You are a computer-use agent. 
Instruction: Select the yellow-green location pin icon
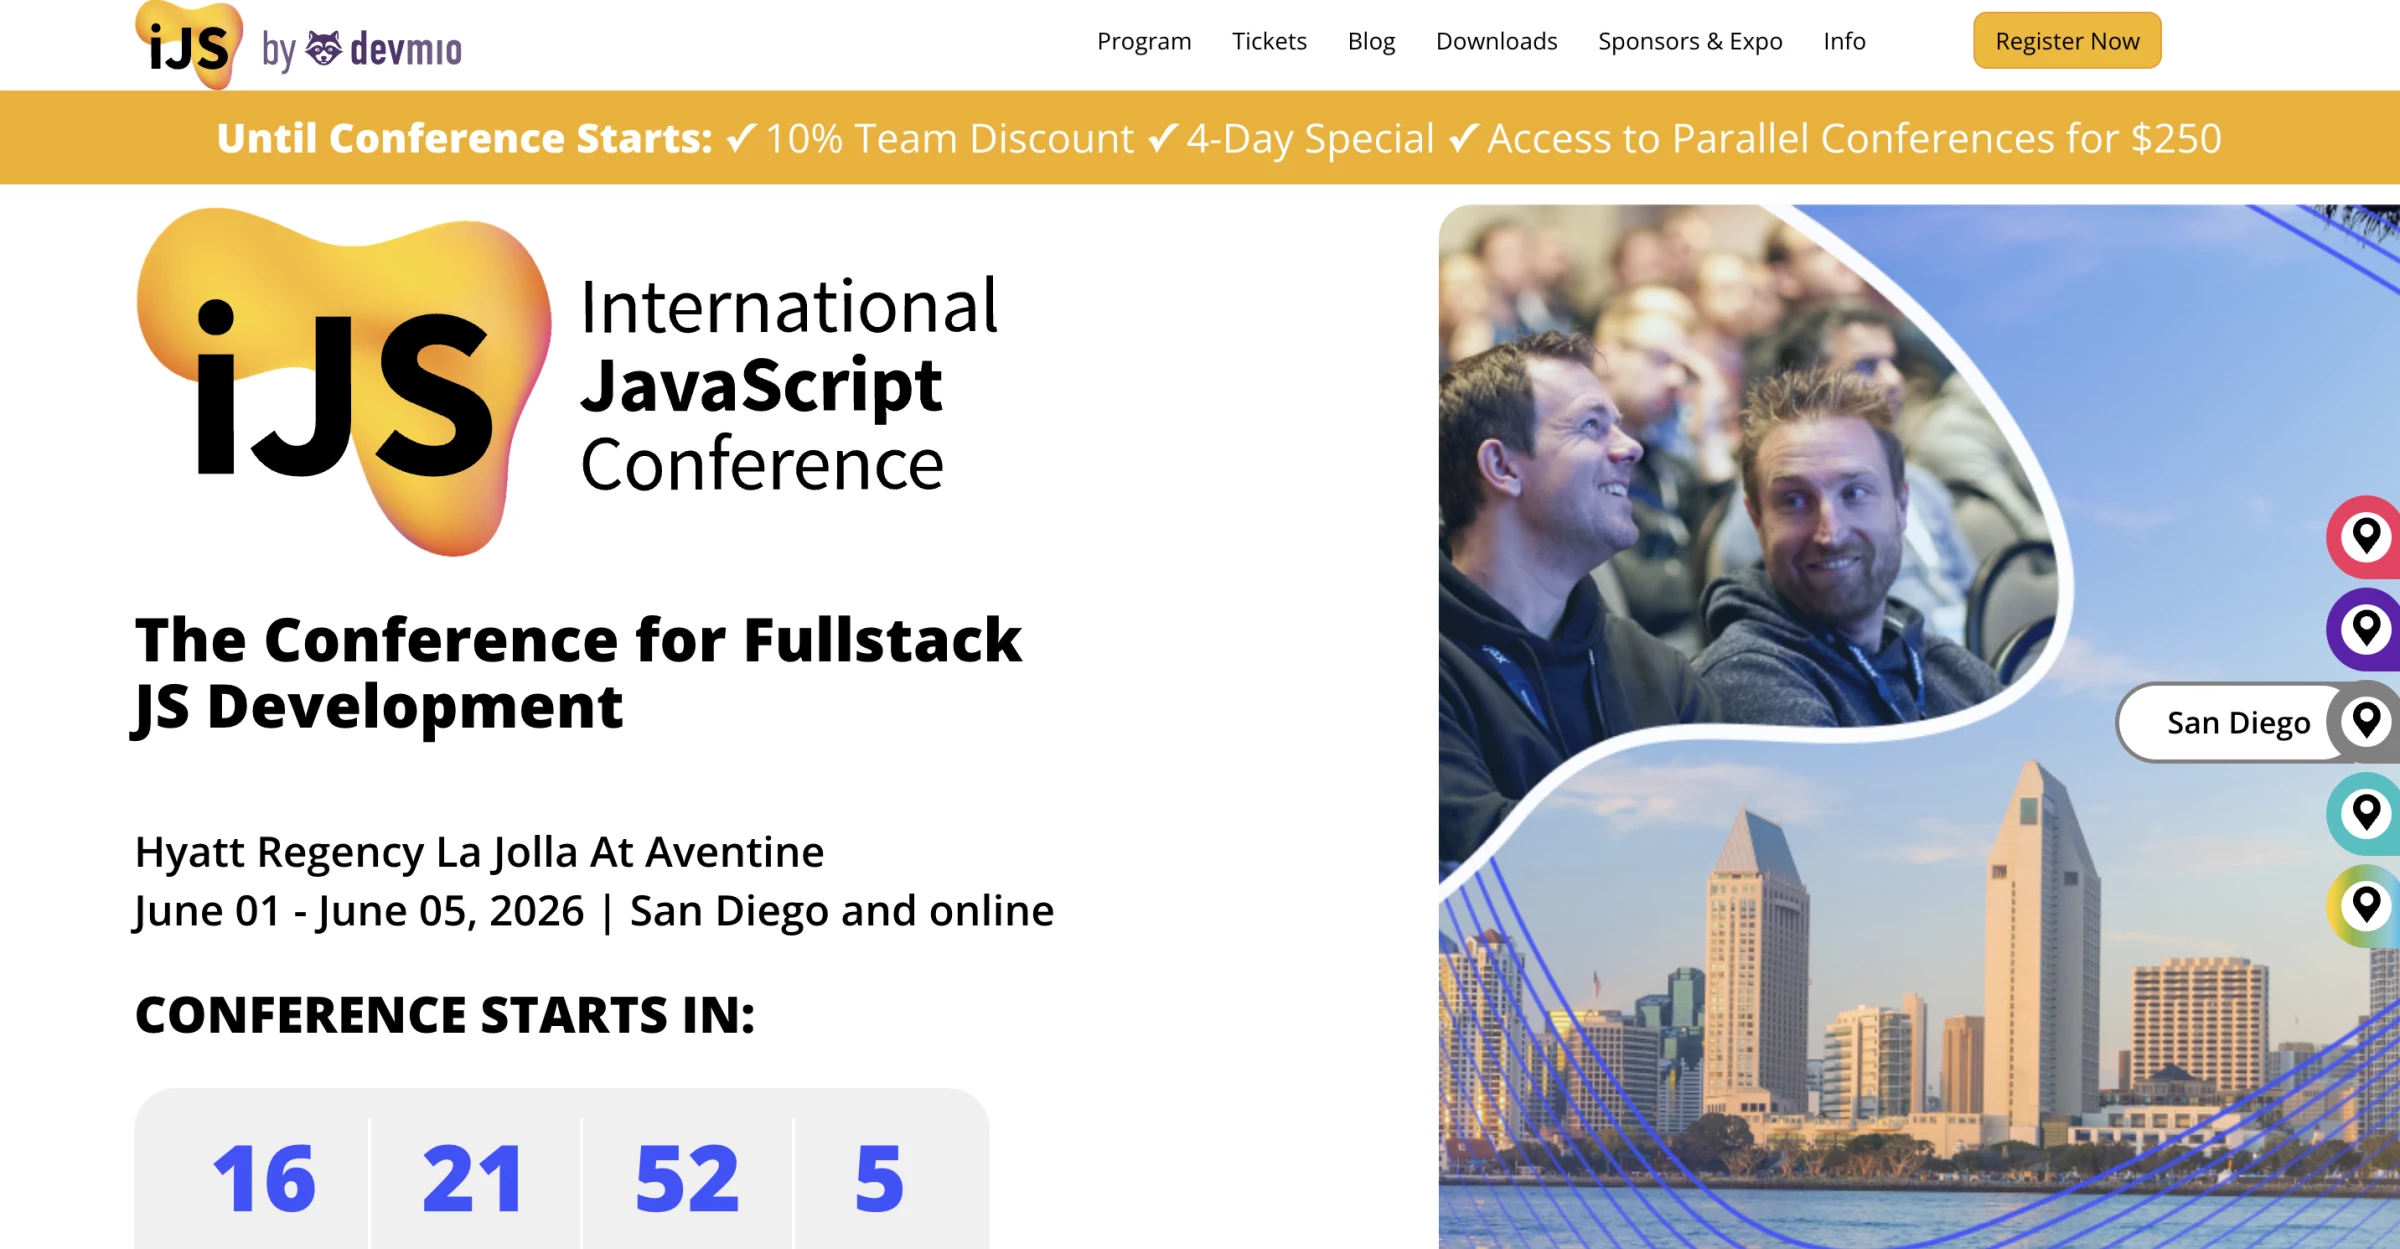point(2364,905)
